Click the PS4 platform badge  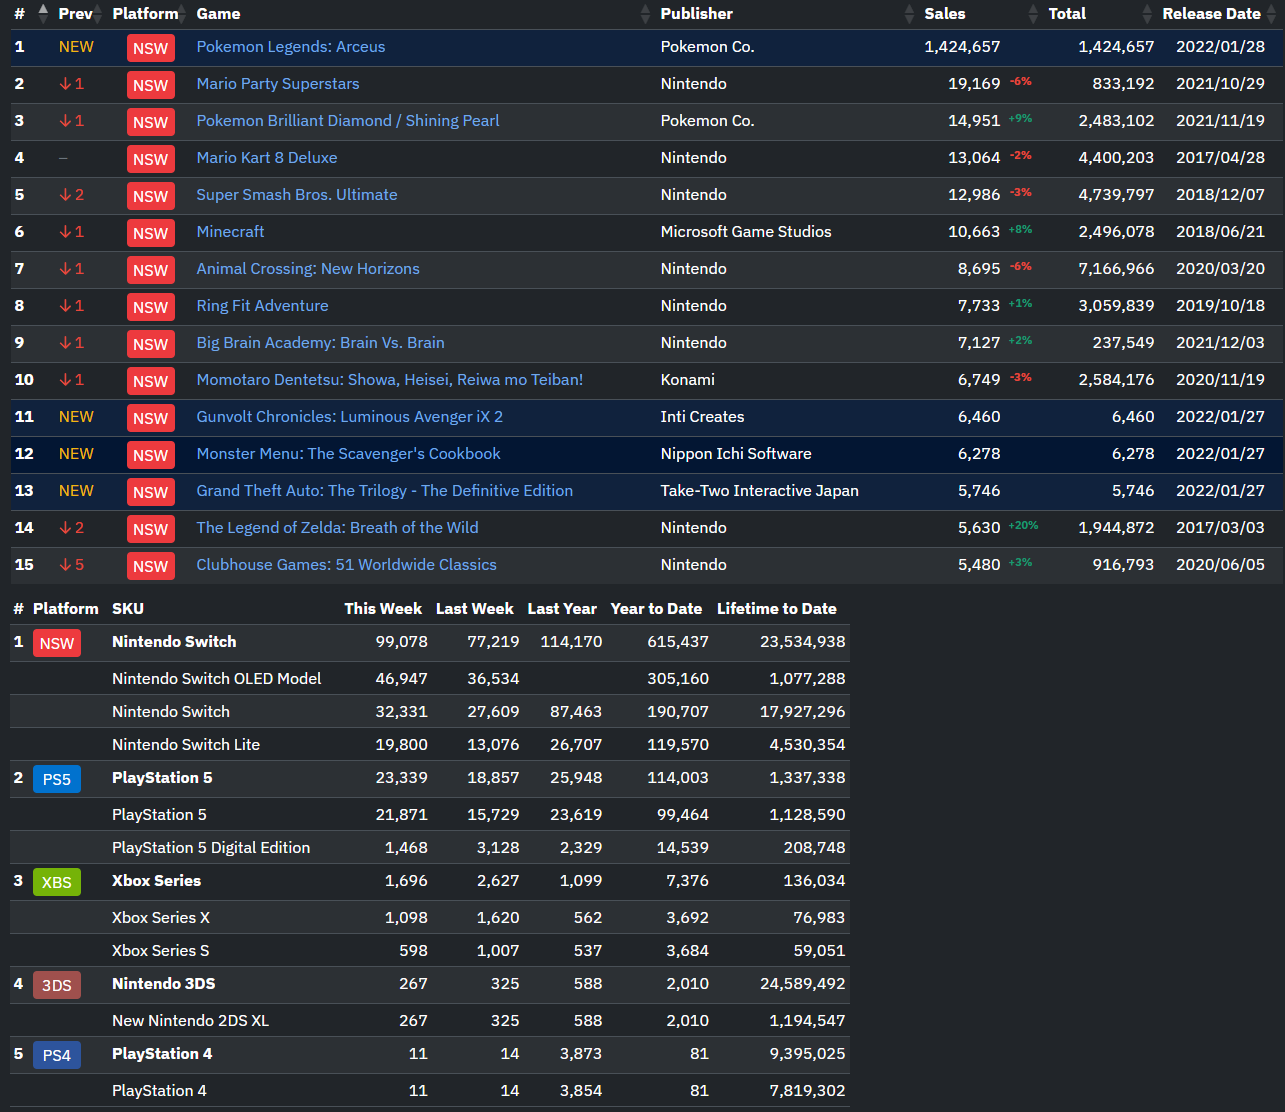coord(57,1055)
